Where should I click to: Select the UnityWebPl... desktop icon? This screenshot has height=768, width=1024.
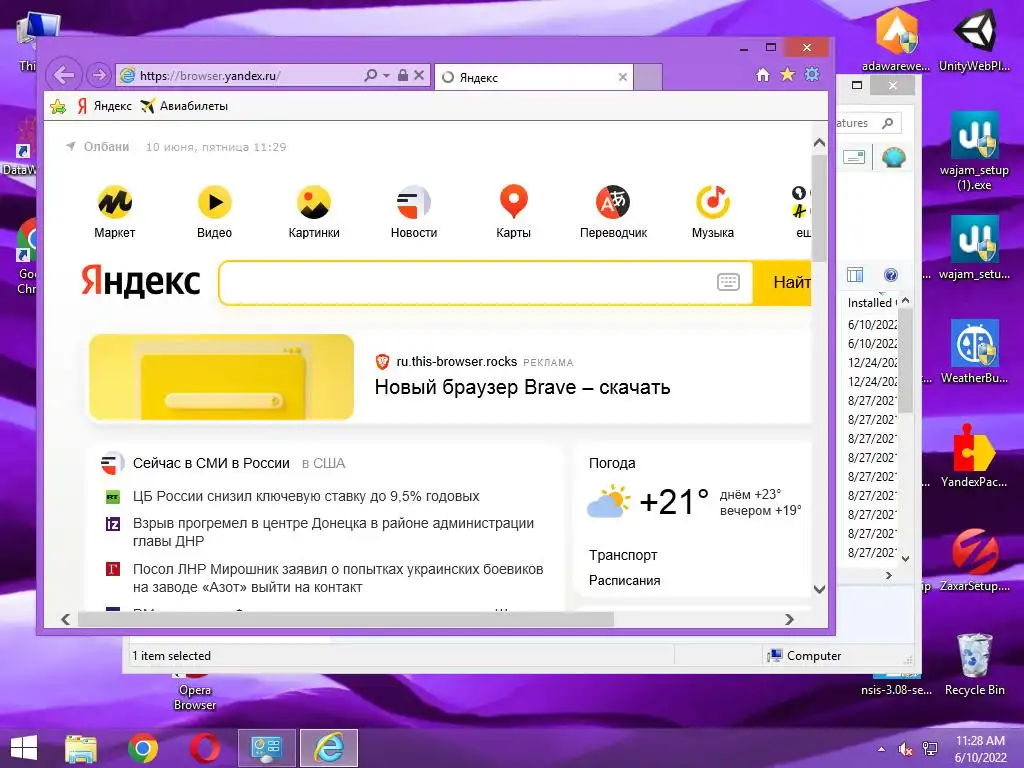(x=974, y=40)
